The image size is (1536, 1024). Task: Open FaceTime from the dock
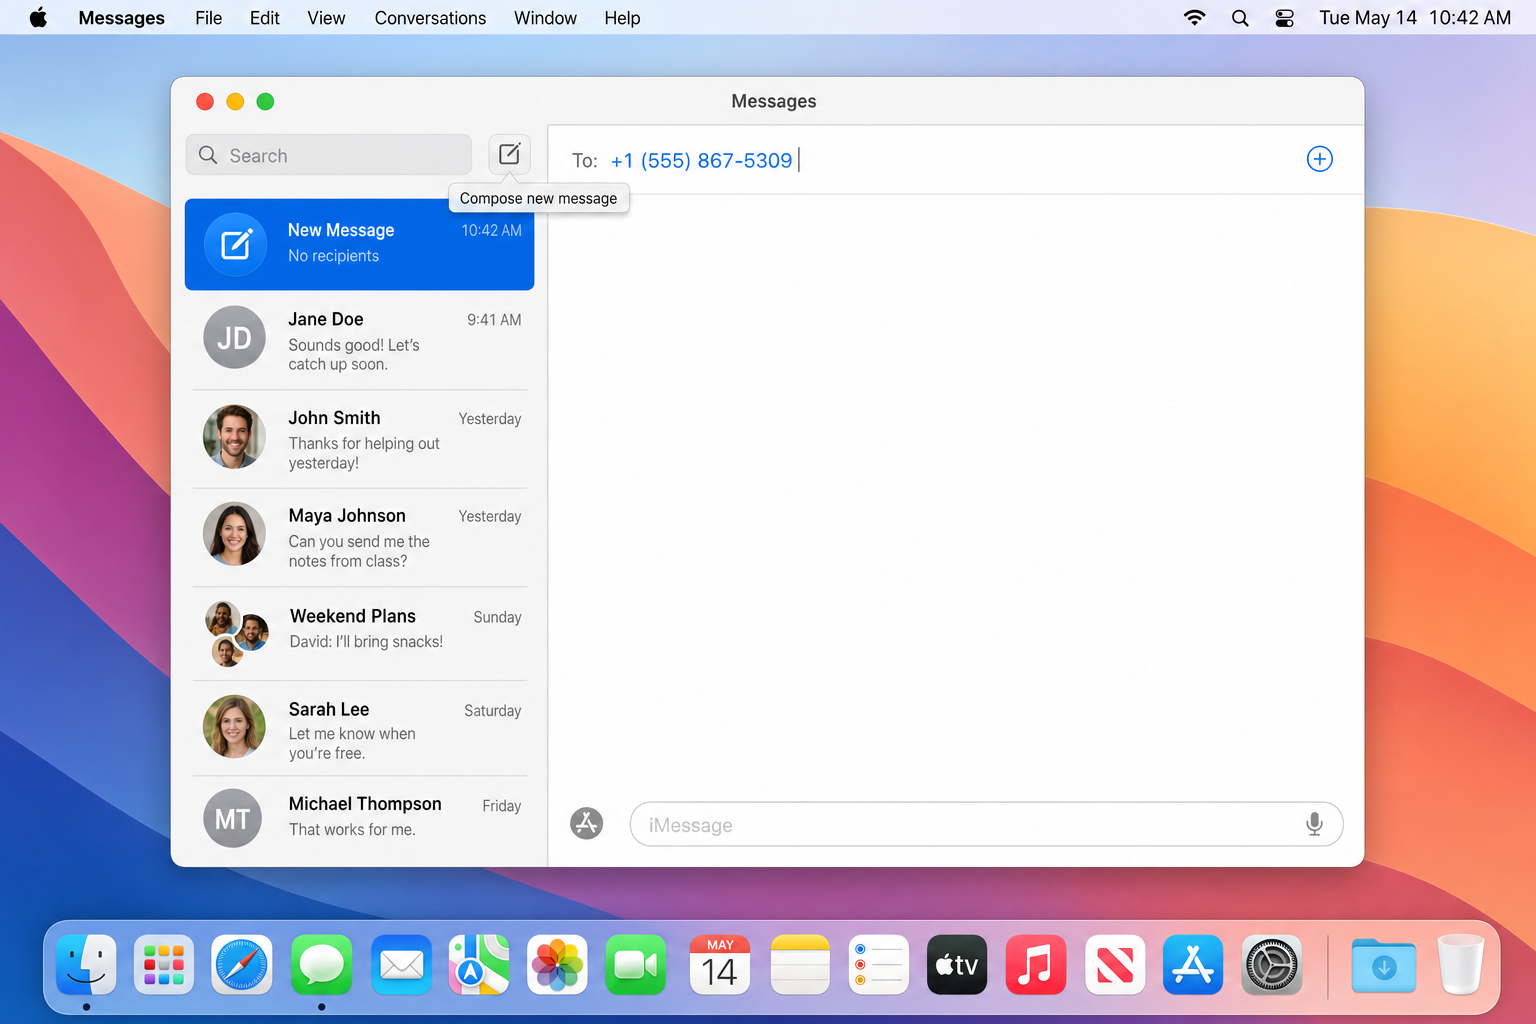[x=636, y=965]
